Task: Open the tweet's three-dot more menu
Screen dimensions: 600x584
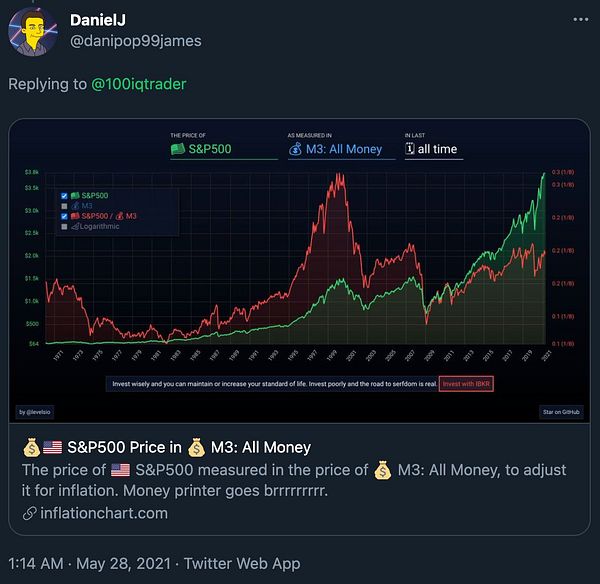Action: click(x=580, y=21)
